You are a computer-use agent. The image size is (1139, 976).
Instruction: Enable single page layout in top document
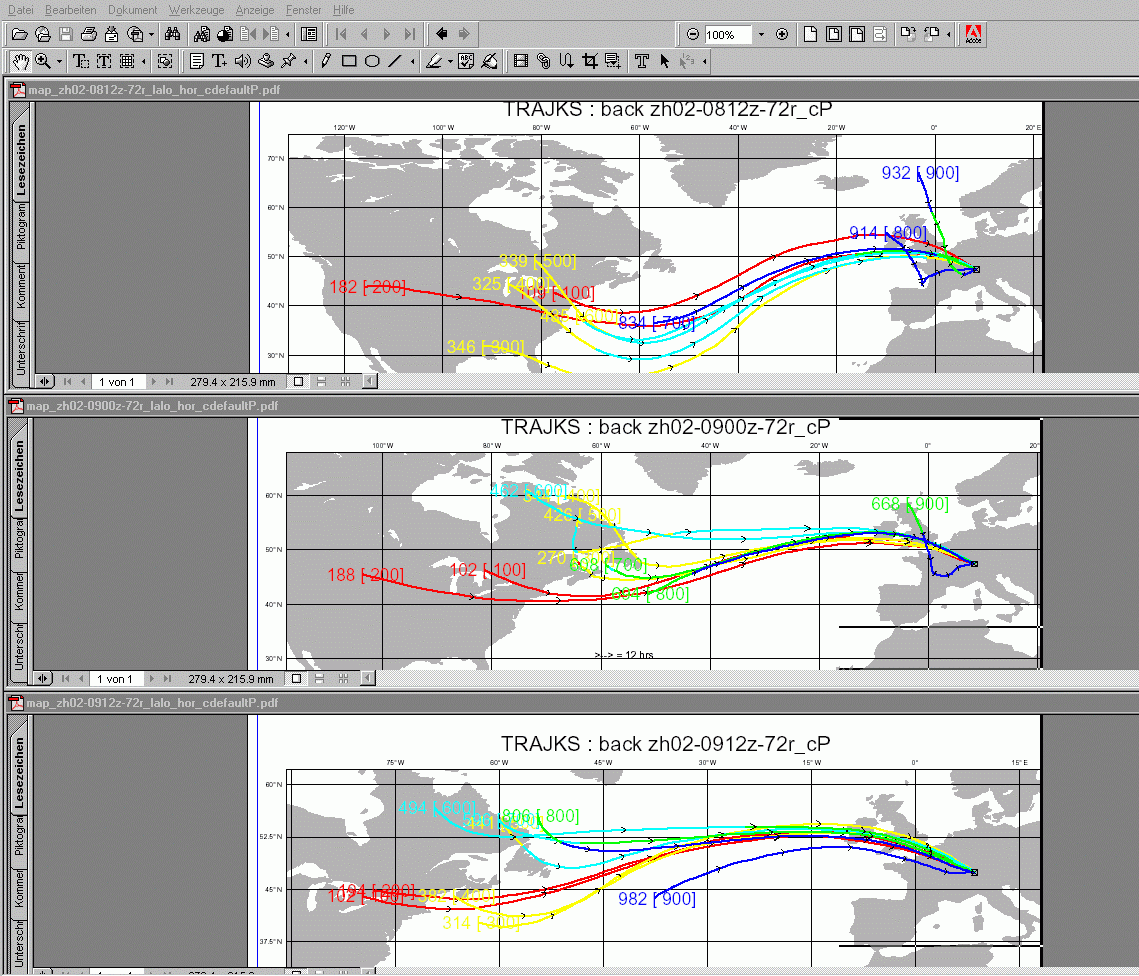[297, 381]
